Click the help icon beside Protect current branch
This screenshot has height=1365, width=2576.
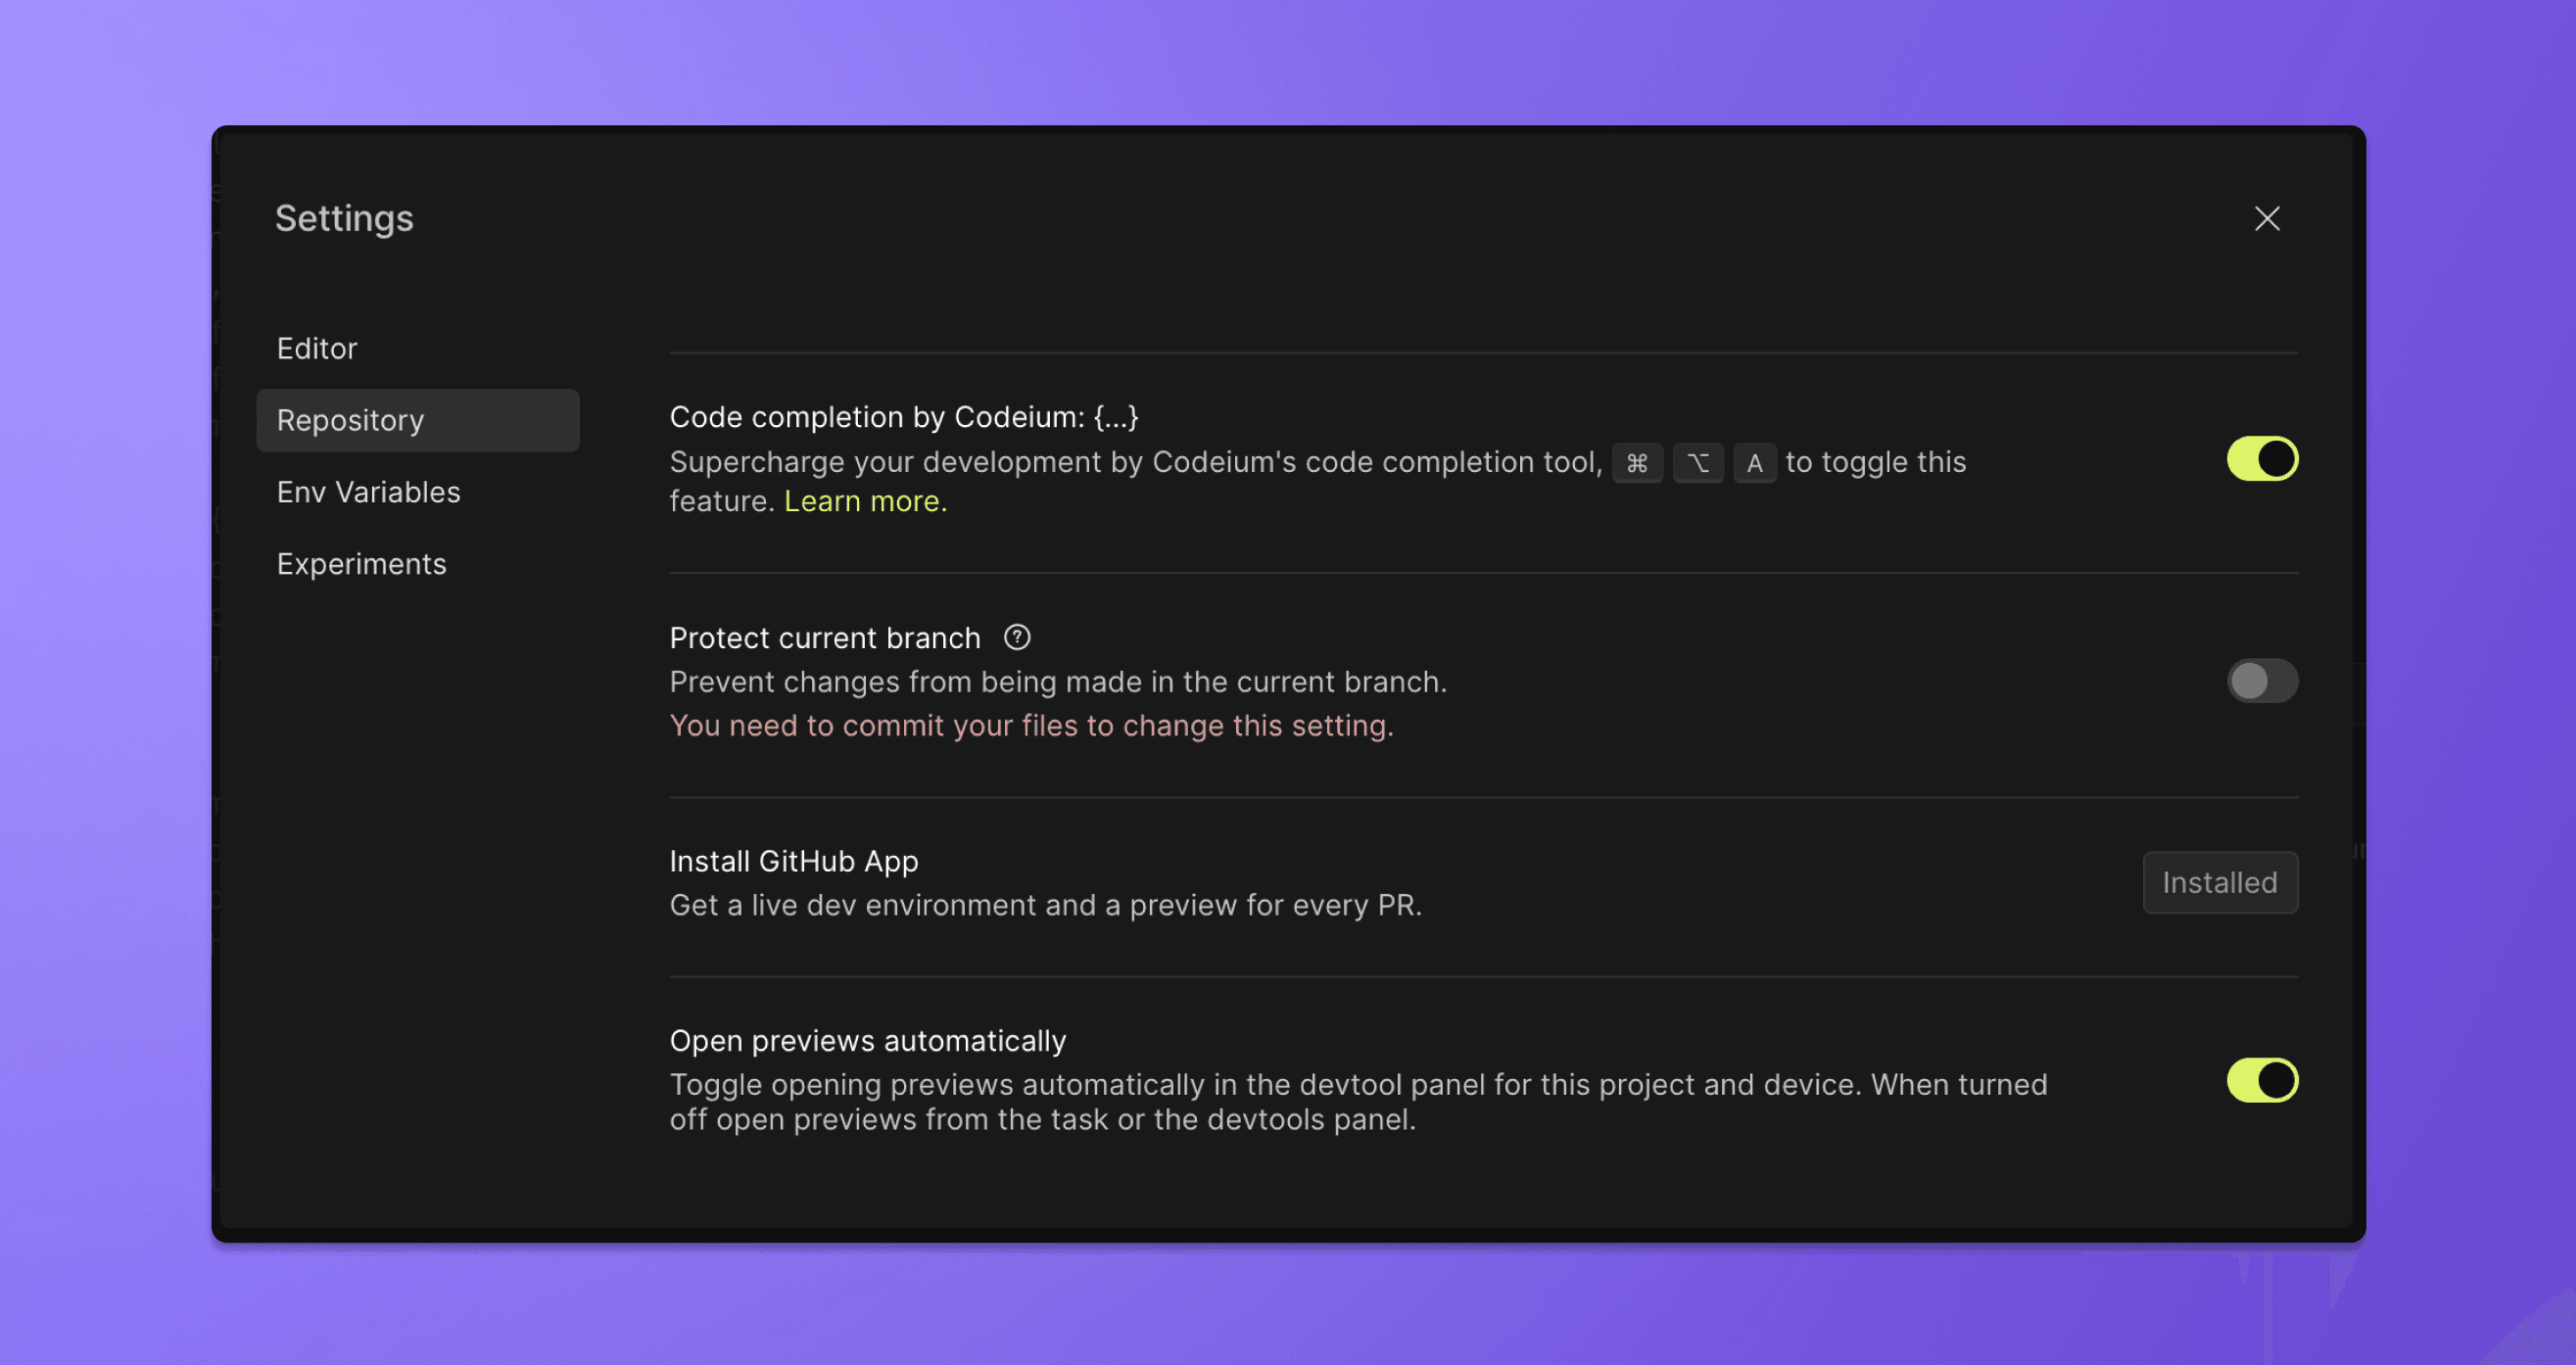[1017, 637]
